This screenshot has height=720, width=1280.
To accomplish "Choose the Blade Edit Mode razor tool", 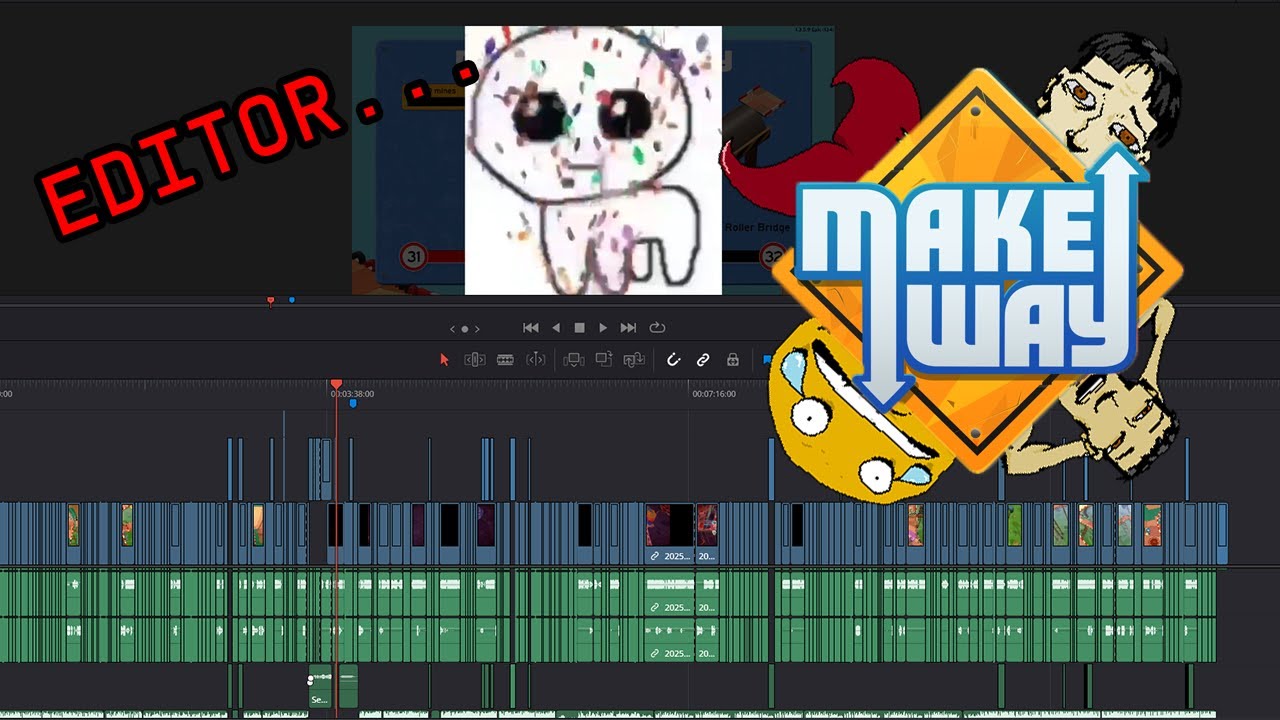I will 505,360.
